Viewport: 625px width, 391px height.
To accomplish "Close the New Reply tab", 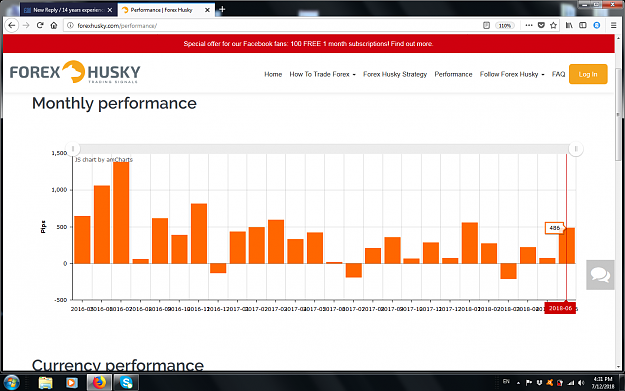I will 110,10.
